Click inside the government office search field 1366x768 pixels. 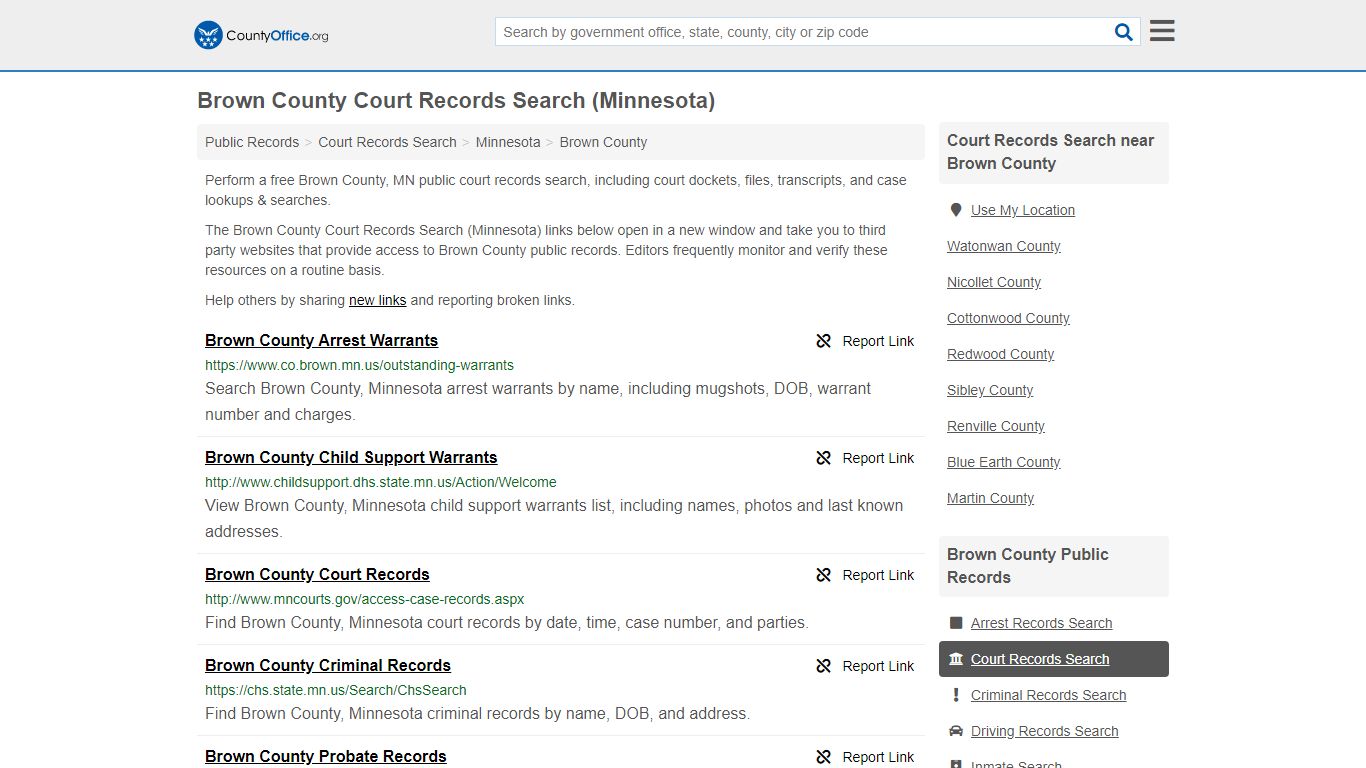click(800, 31)
